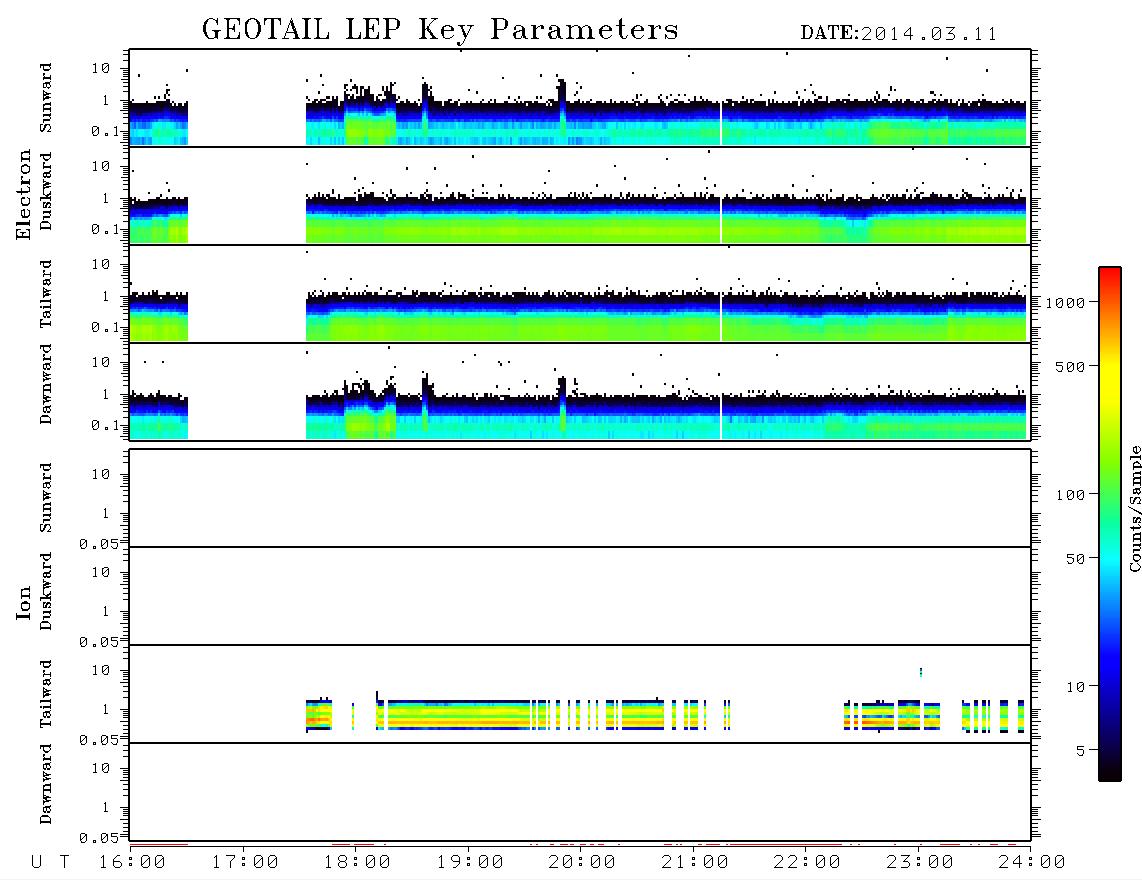Click the Electron Tailward panel label

[45, 294]
